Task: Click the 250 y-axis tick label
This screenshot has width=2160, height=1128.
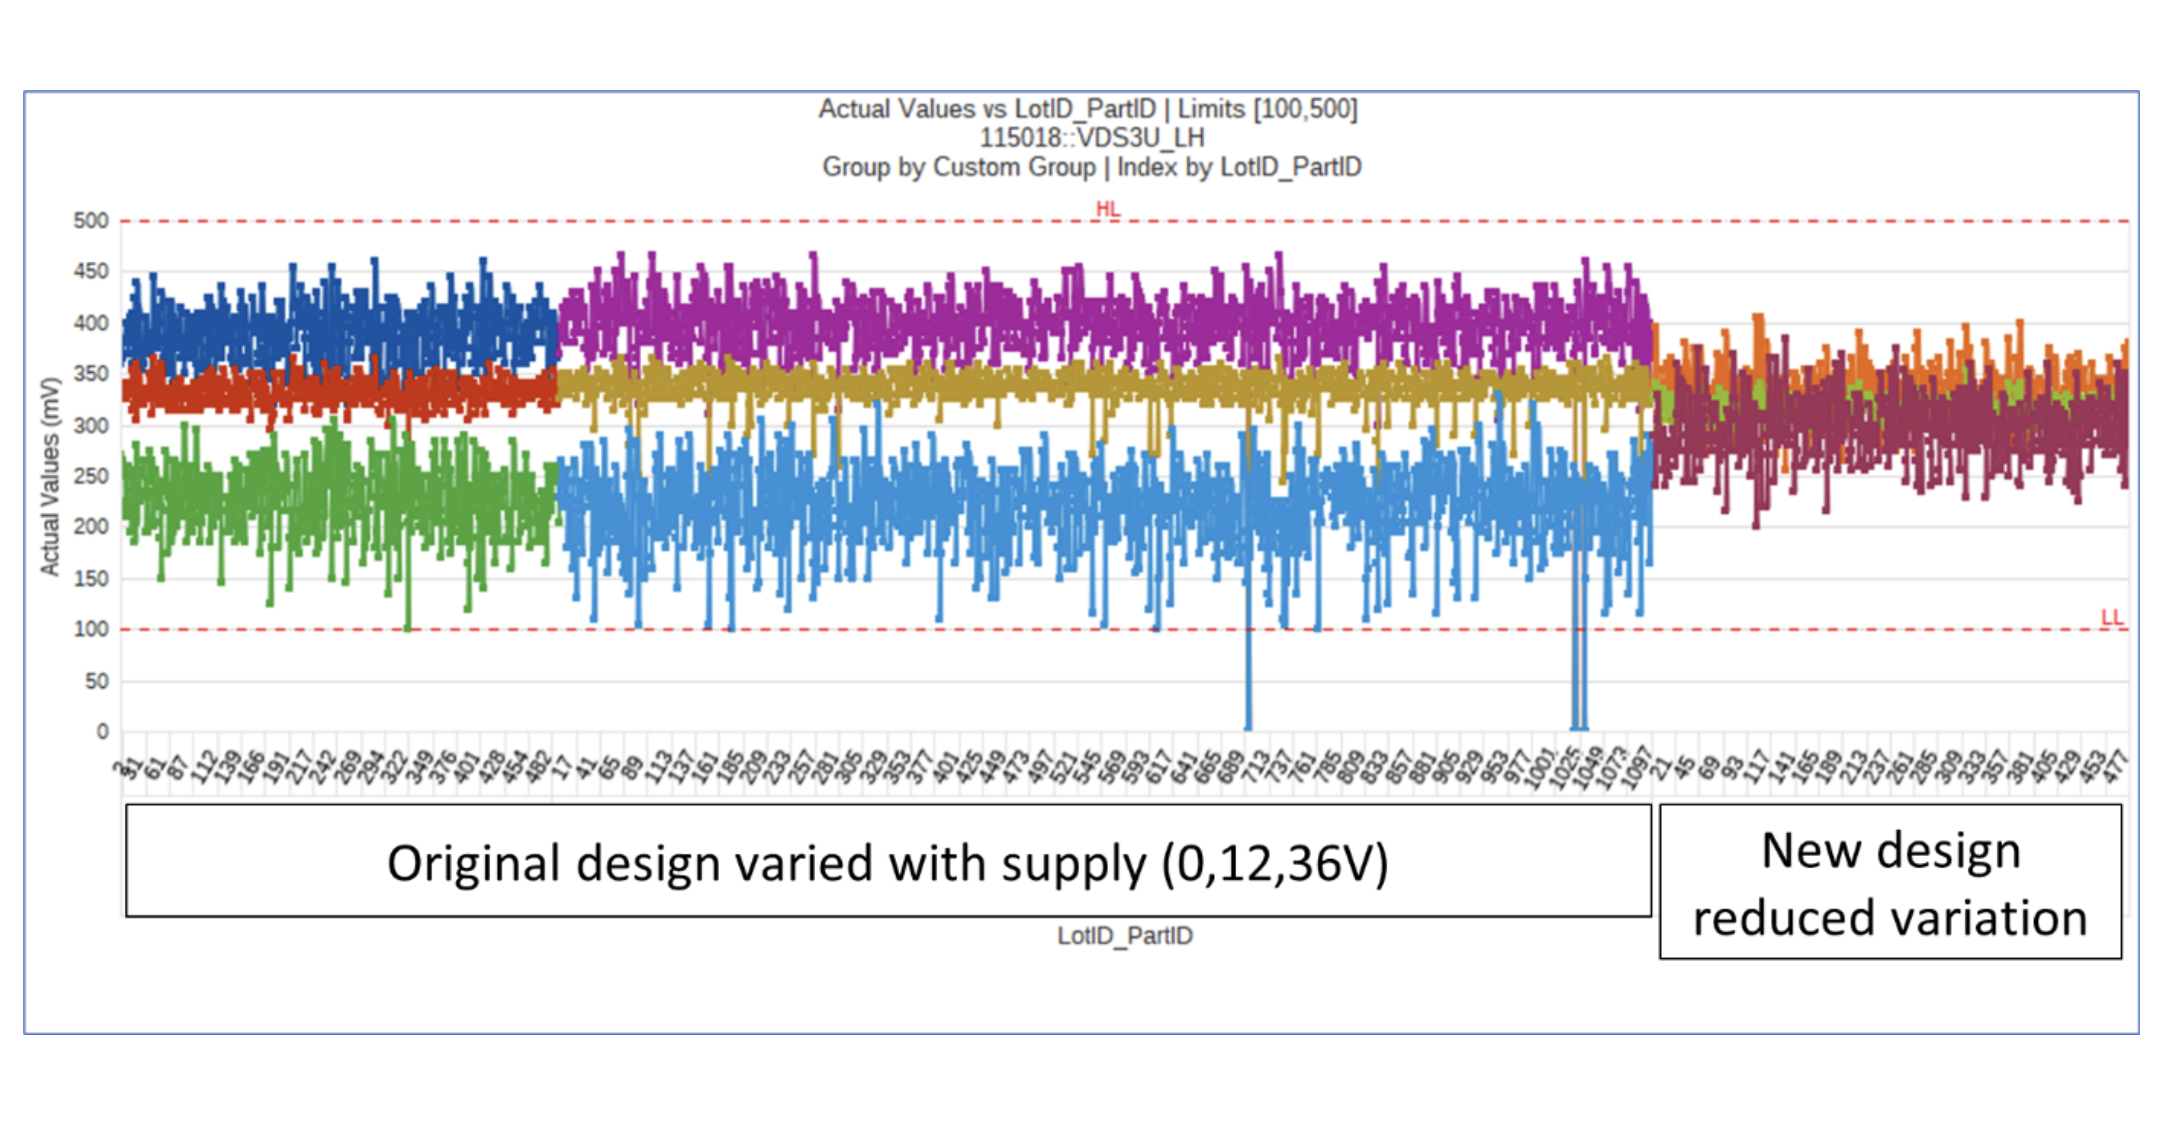Action: click(x=91, y=476)
